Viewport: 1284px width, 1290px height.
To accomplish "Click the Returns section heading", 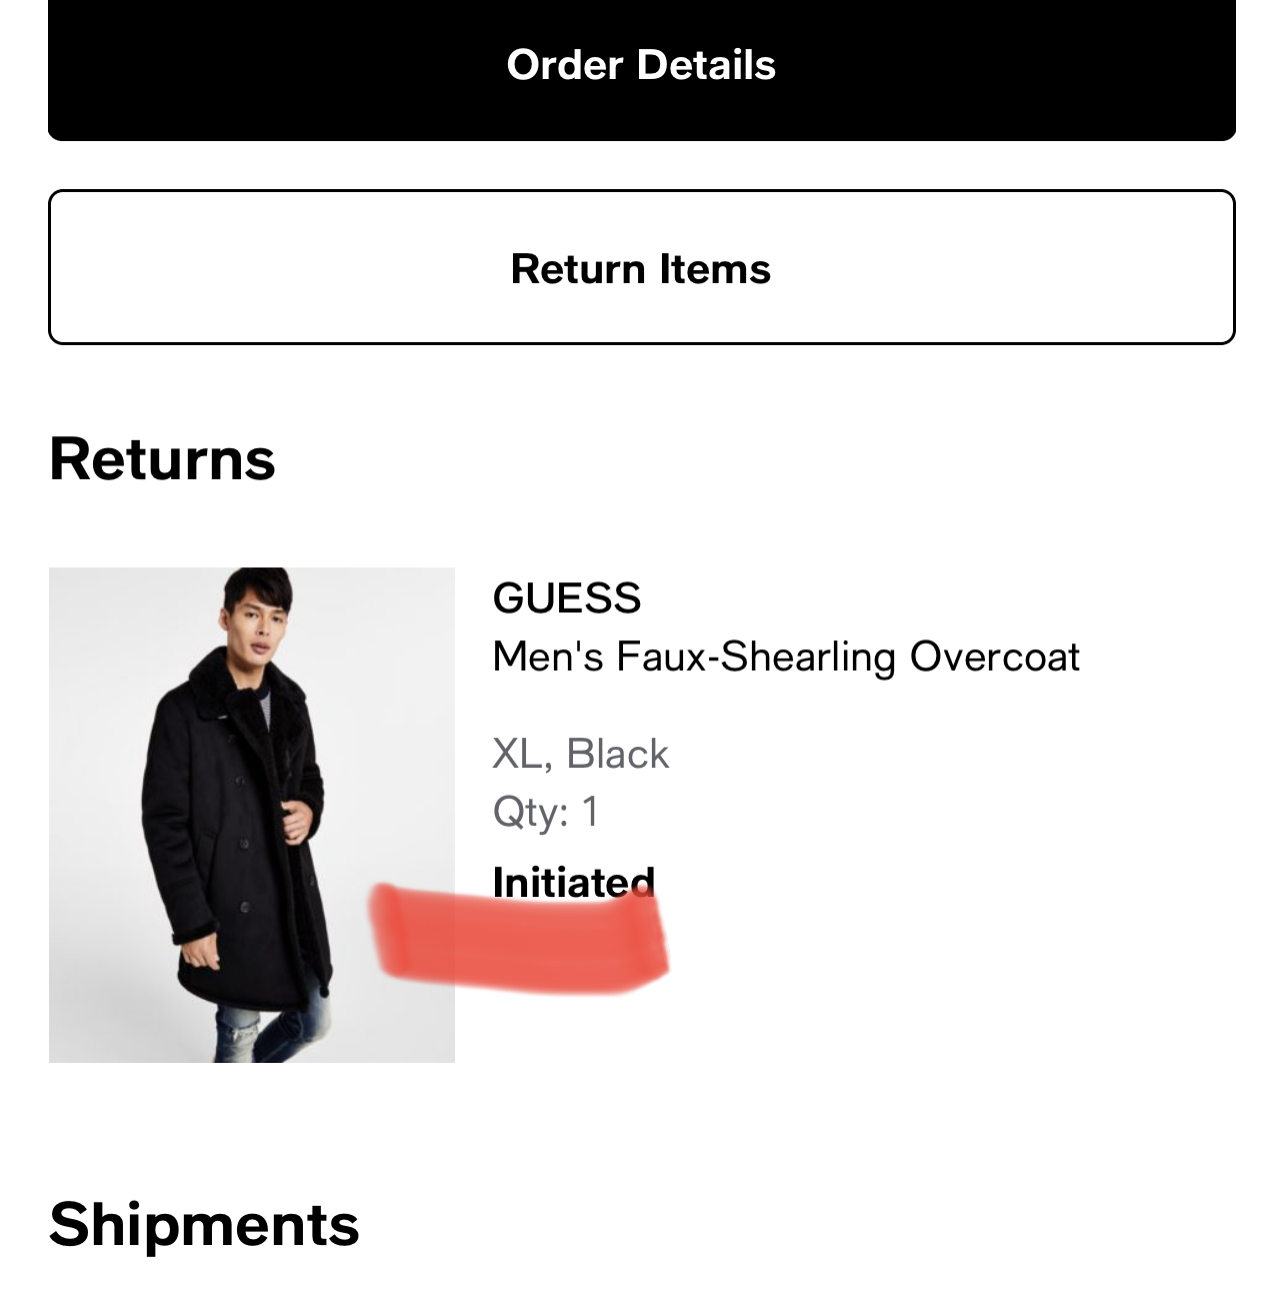I will point(162,459).
